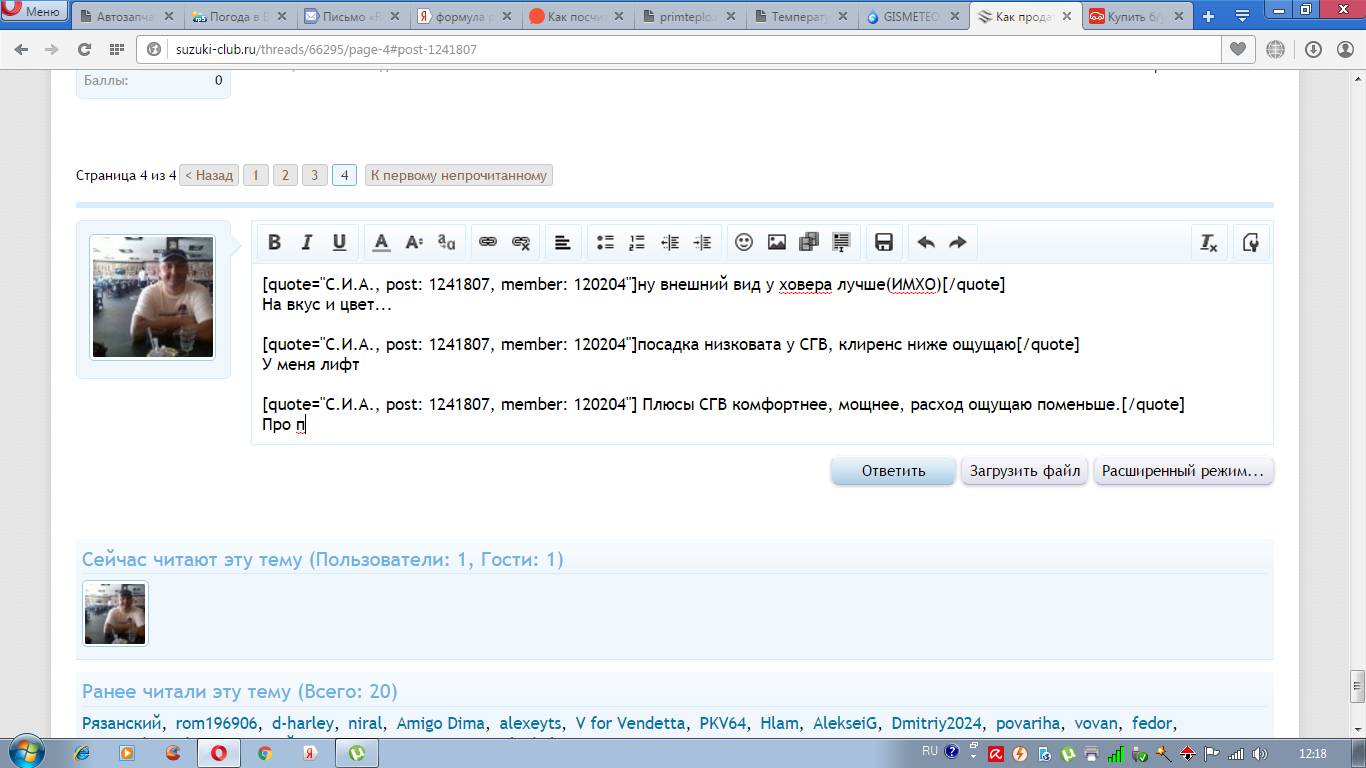
Task: Click the Ответить button
Action: tap(893, 471)
